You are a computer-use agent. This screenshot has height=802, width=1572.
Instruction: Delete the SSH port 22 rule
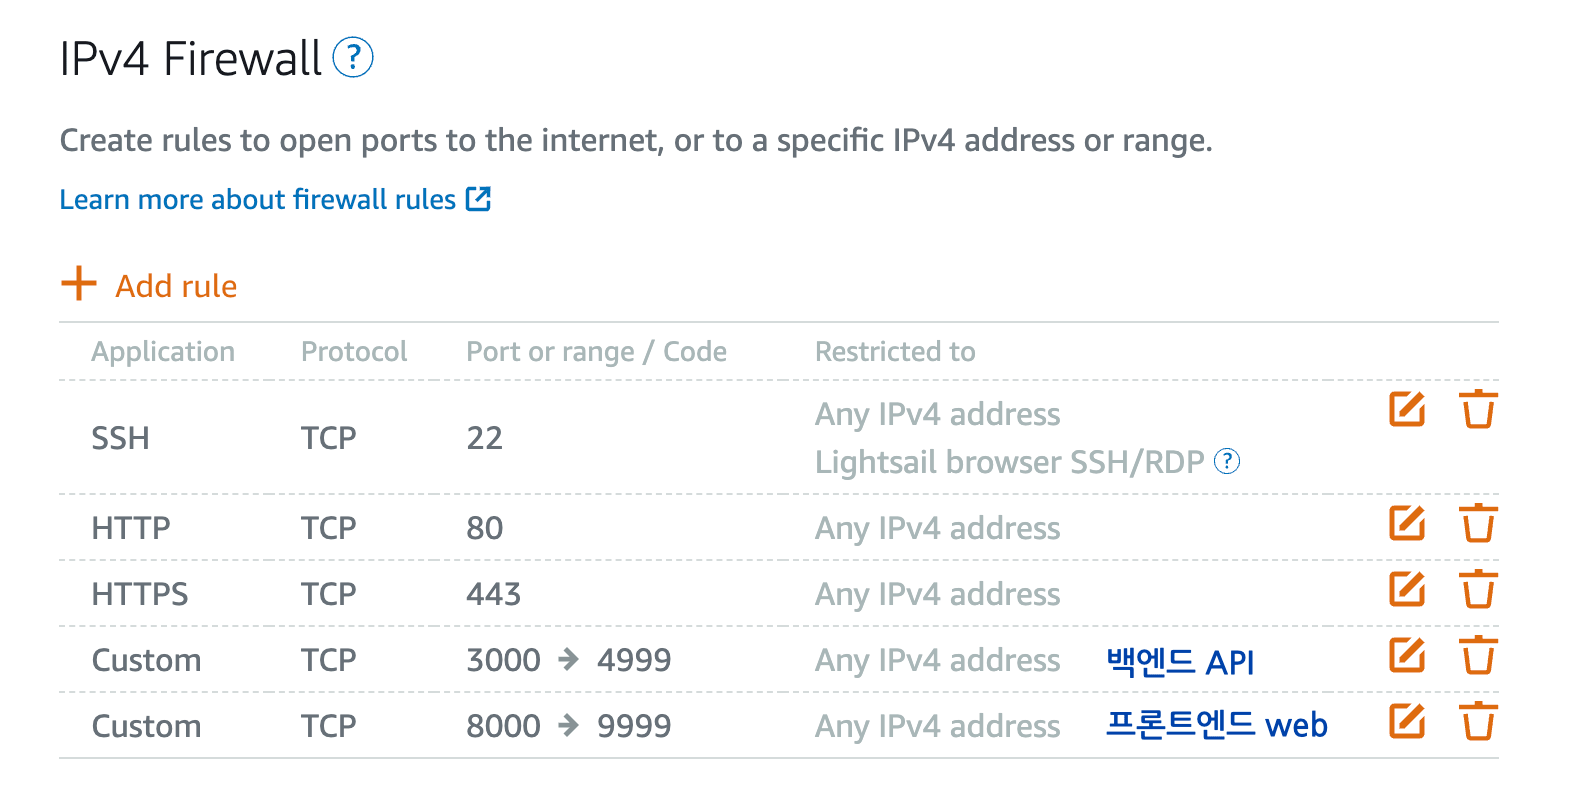click(x=1478, y=409)
